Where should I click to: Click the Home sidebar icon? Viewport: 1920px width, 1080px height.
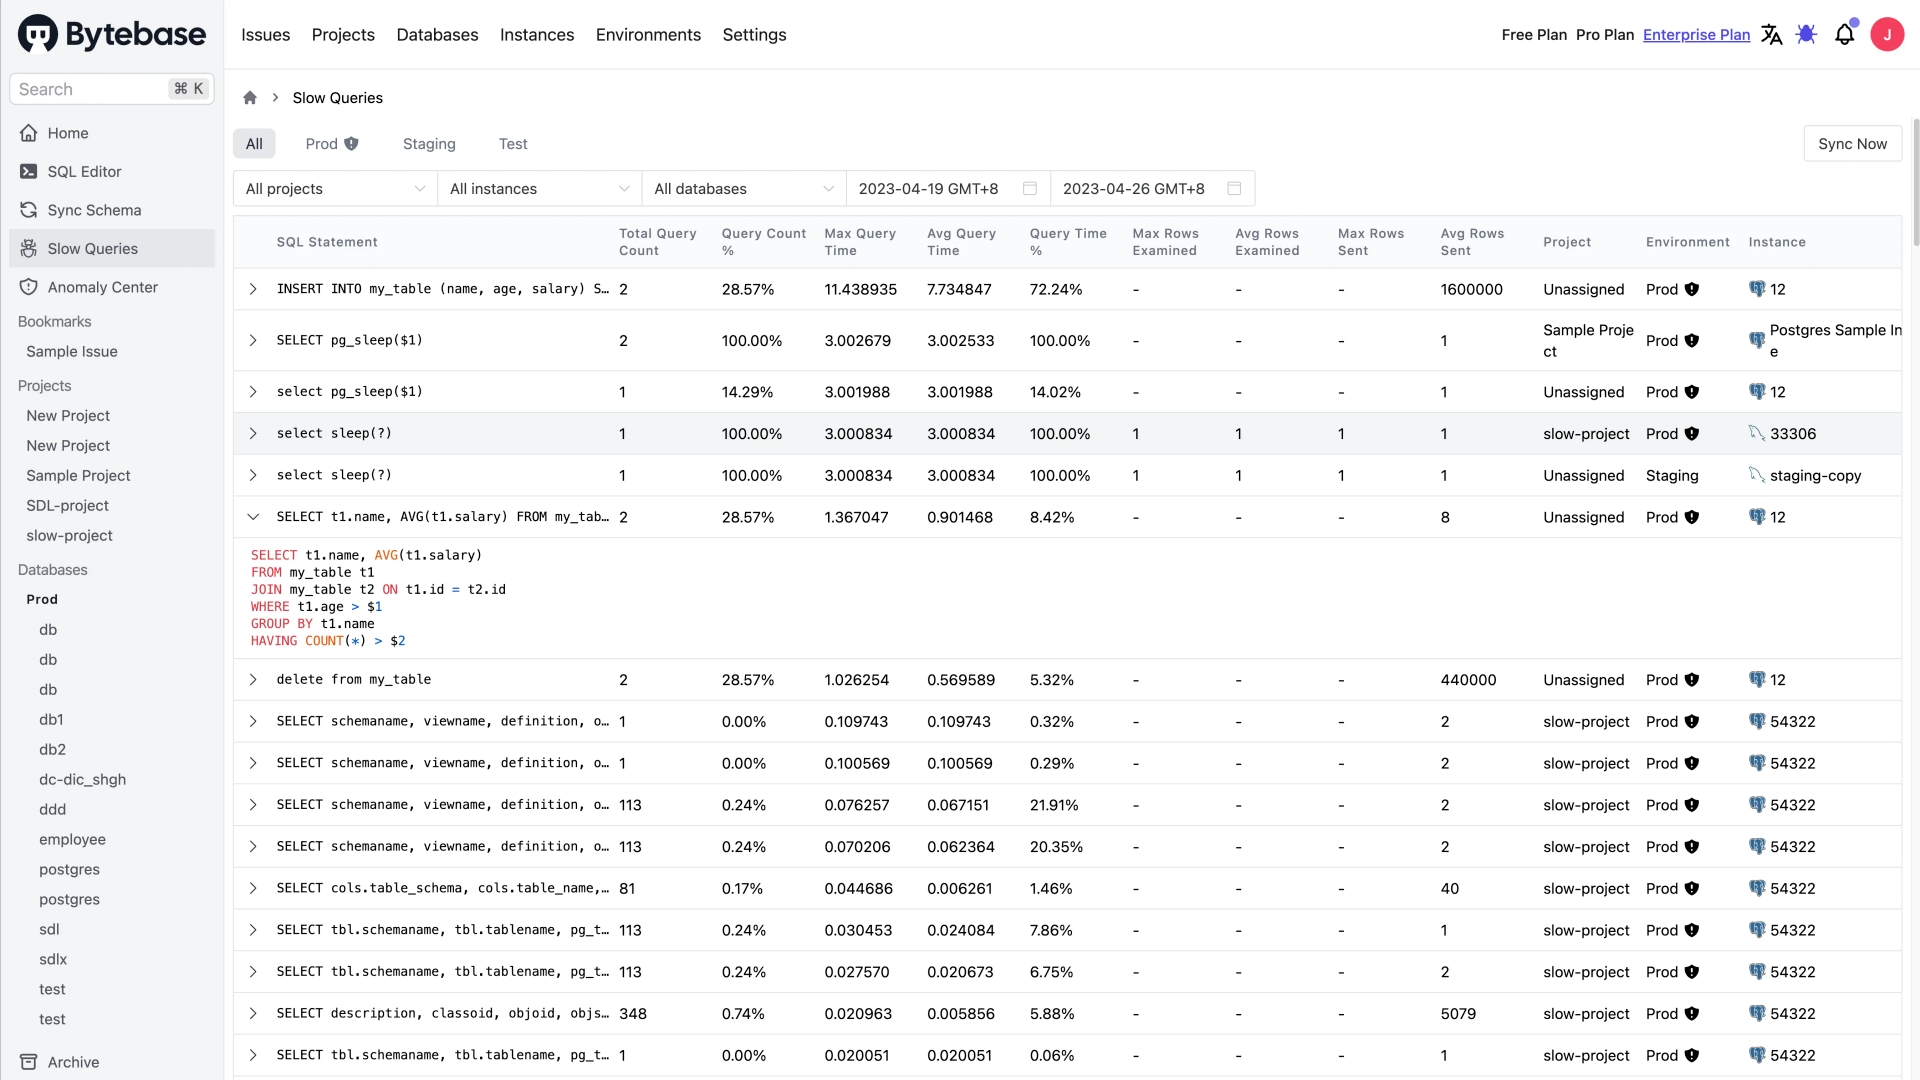pos(29,133)
